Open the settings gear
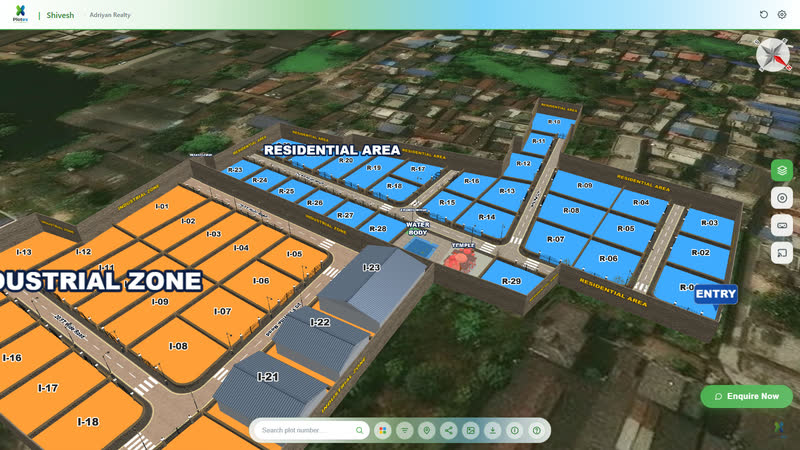 [x=782, y=15]
